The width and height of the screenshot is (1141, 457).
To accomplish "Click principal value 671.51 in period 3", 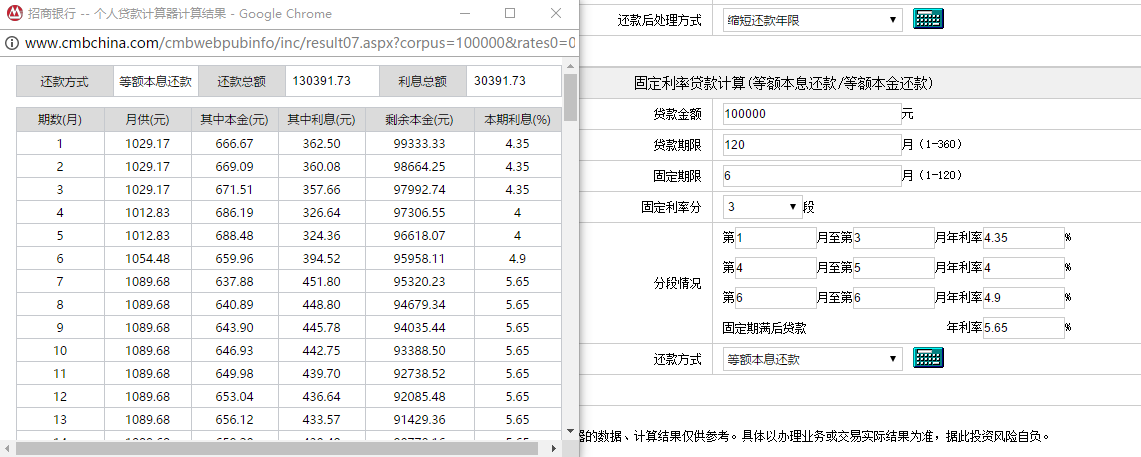I will [x=235, y=189].
